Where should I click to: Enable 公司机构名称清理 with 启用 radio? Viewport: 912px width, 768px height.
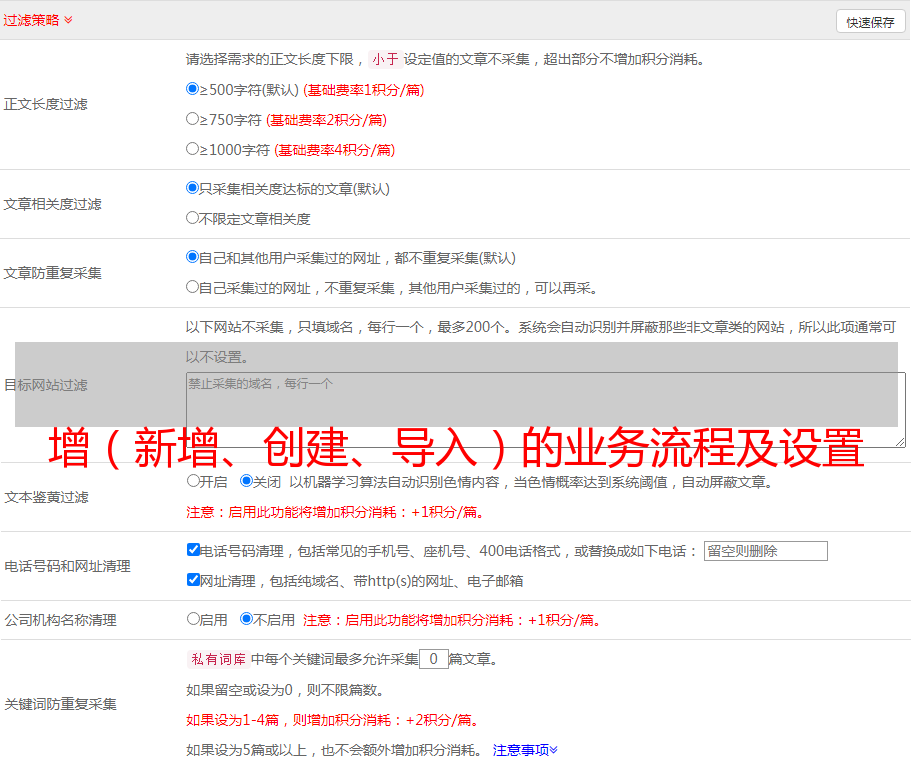[x=193, y=619]
